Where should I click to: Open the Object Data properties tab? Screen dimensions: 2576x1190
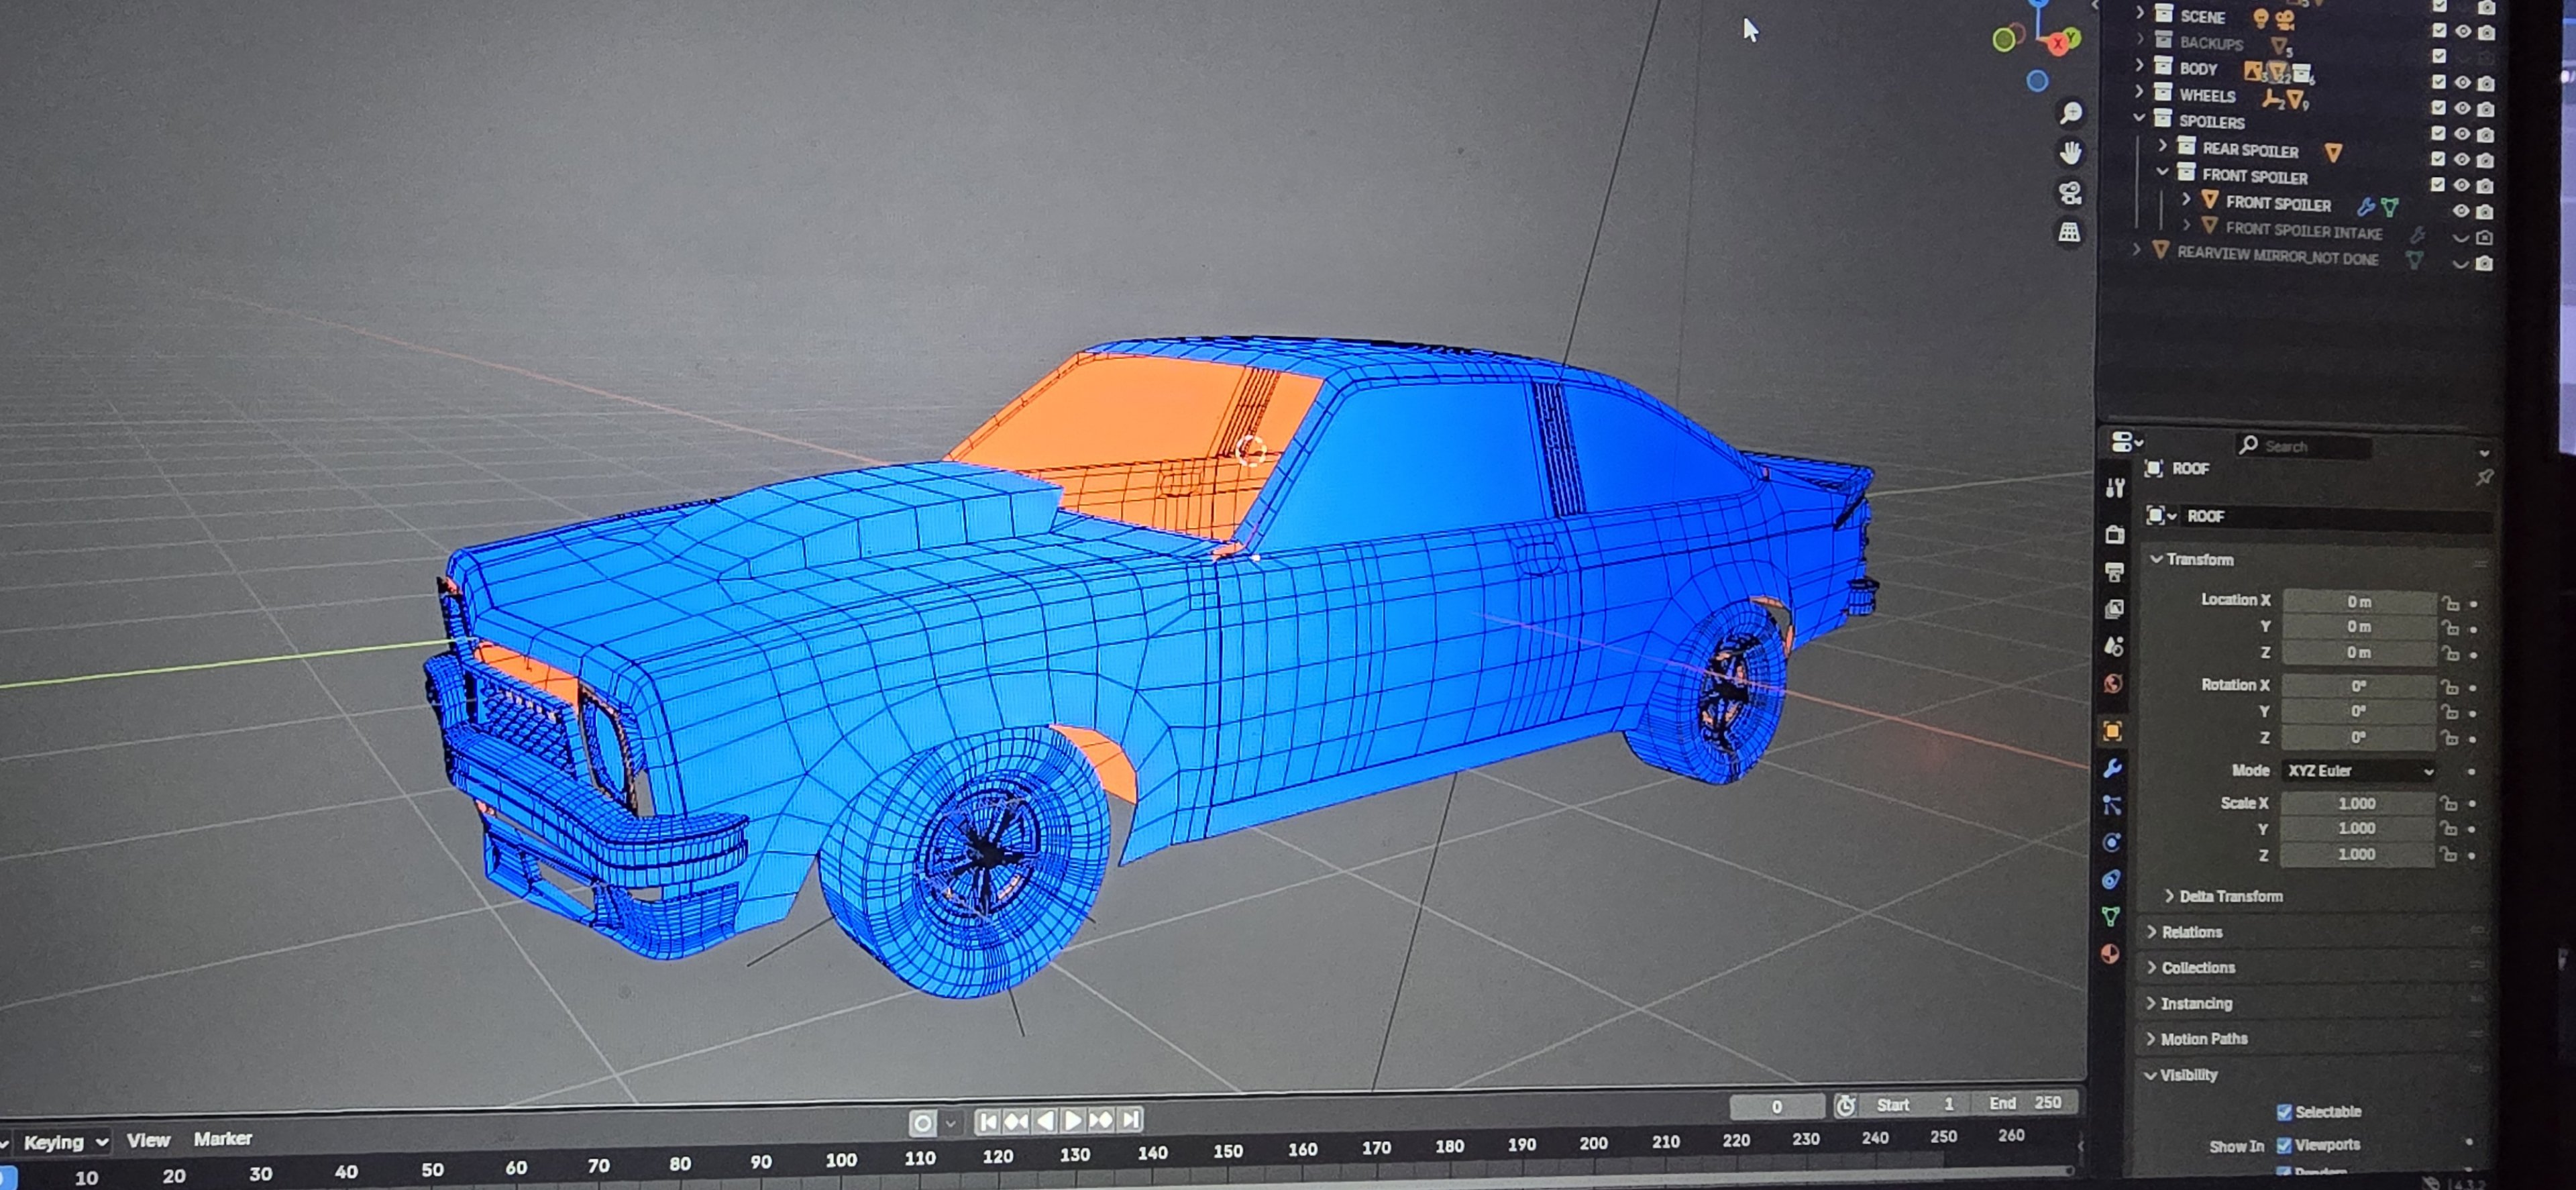point(2110,915)
